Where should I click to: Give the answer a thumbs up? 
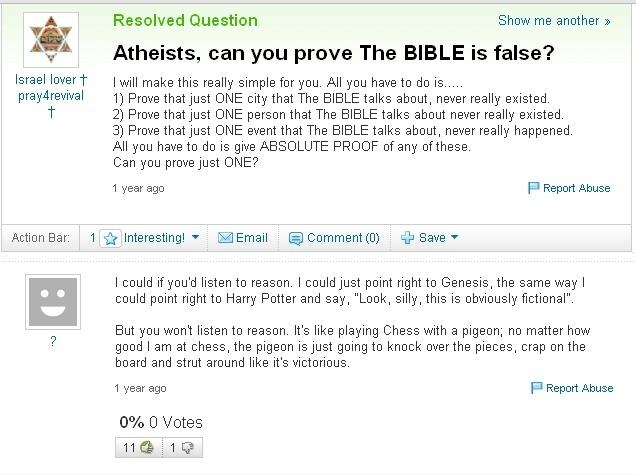(x=145, y=447)
